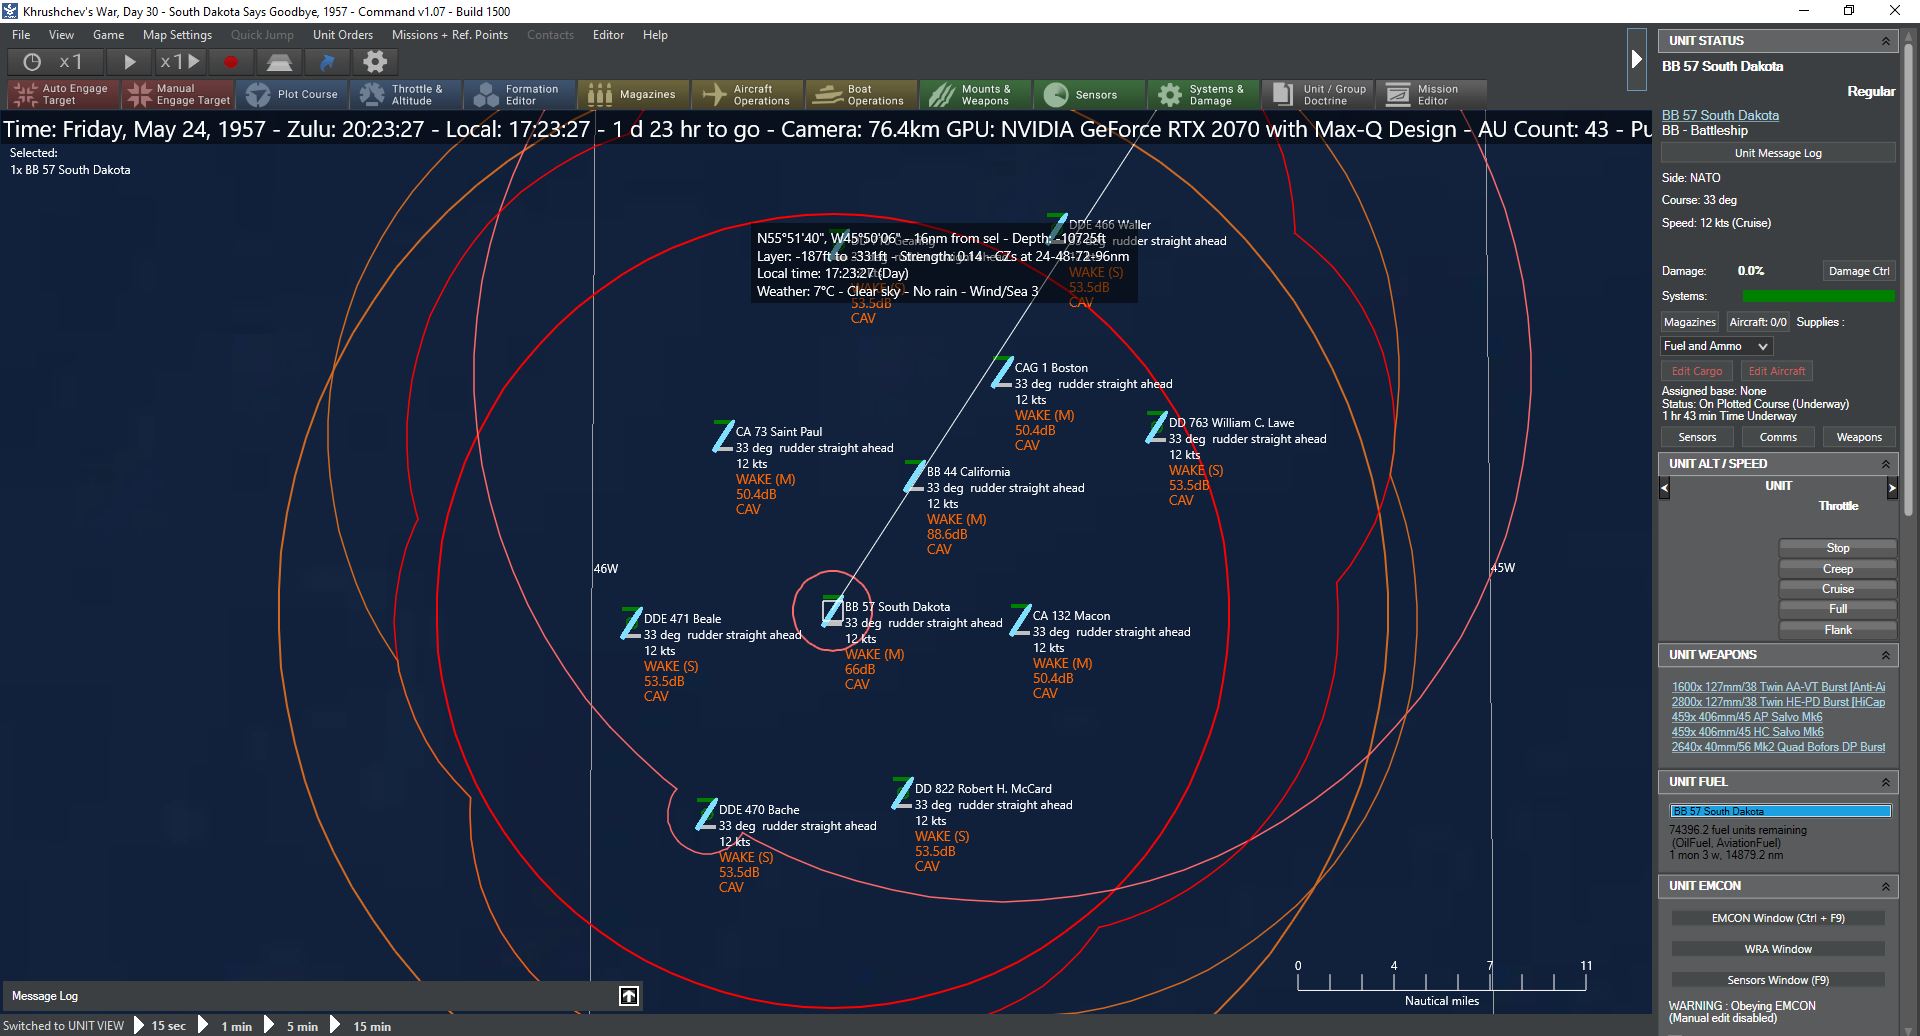Viewport: 1920px width, 1036px height.
Task: Open the gear settings button in toolbar
Action: click(x=375, y=62)
